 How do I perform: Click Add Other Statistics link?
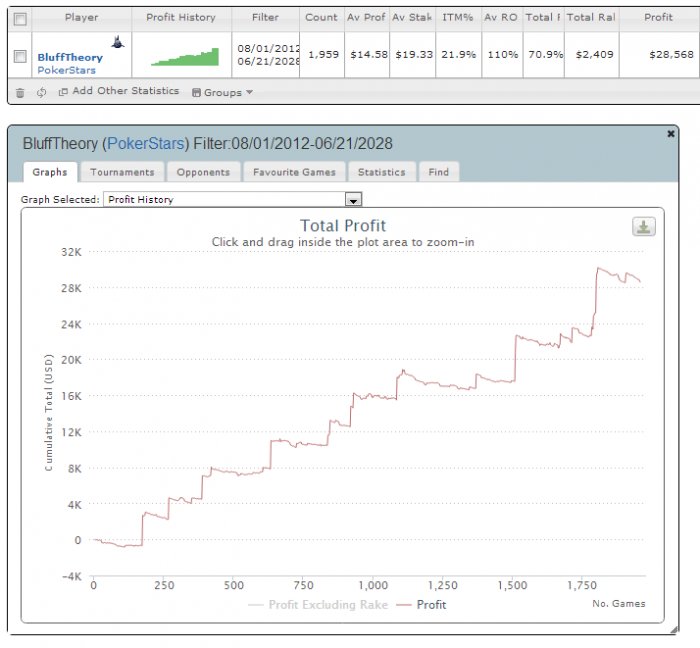(125, 91)
